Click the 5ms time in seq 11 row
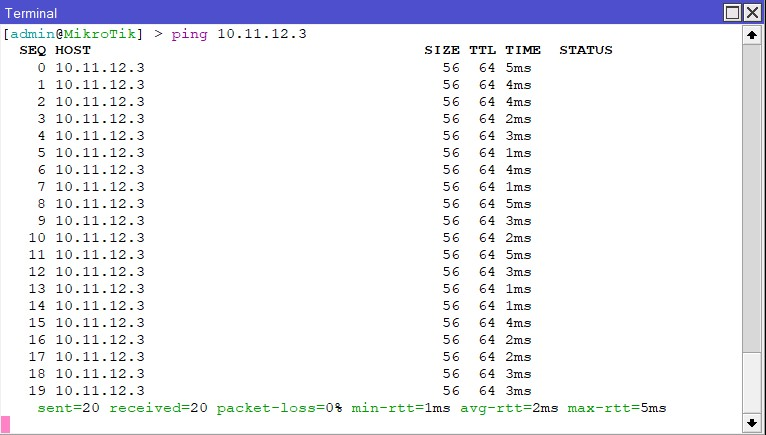 (x=518, y=255)
